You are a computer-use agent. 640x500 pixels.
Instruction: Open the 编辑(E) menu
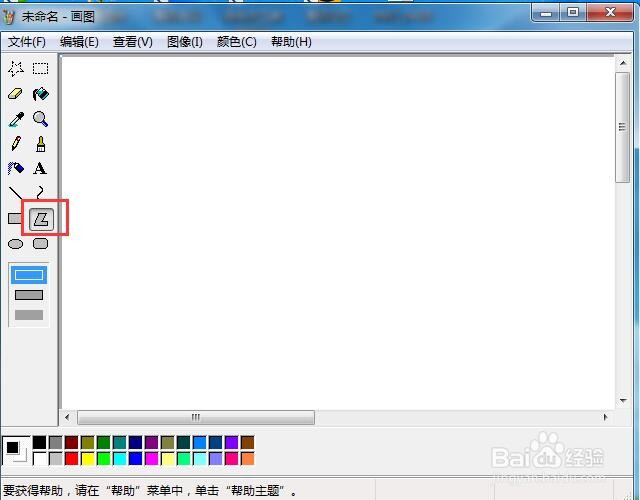[x=79, y=42]
